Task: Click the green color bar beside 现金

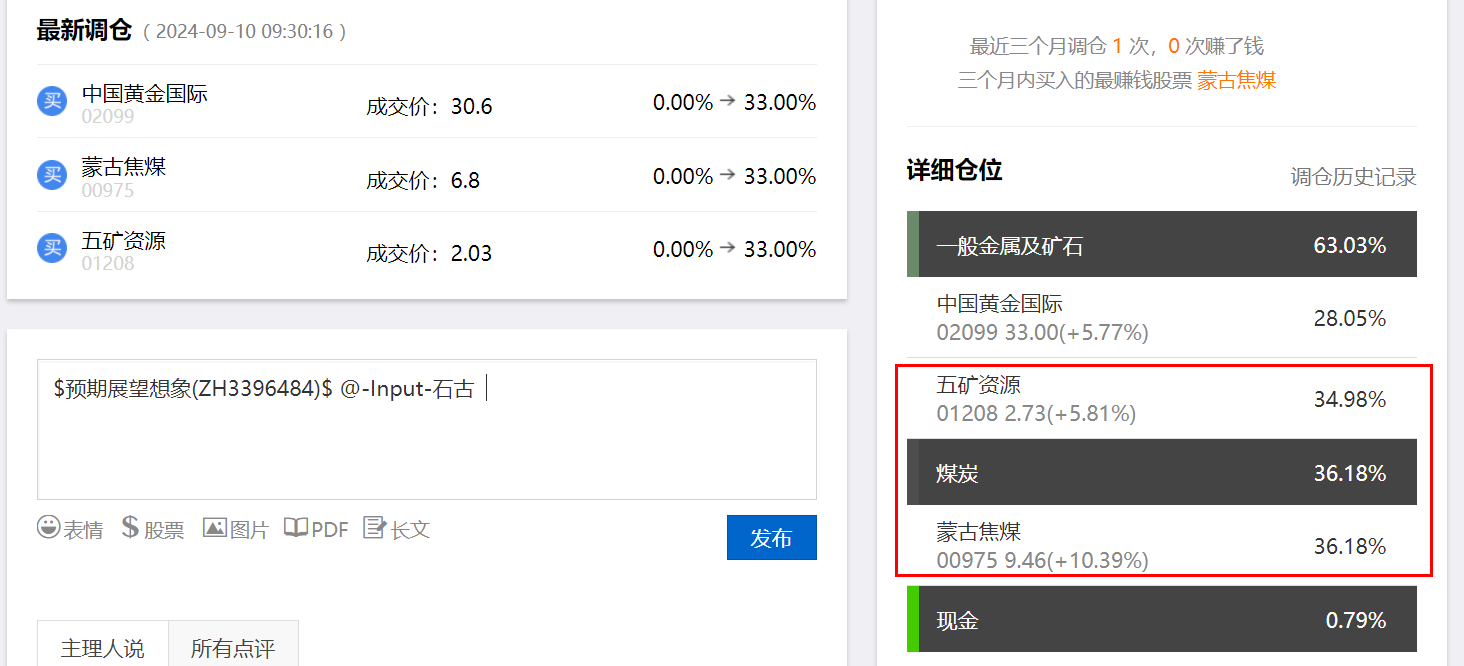Action: tap(912, 620)
